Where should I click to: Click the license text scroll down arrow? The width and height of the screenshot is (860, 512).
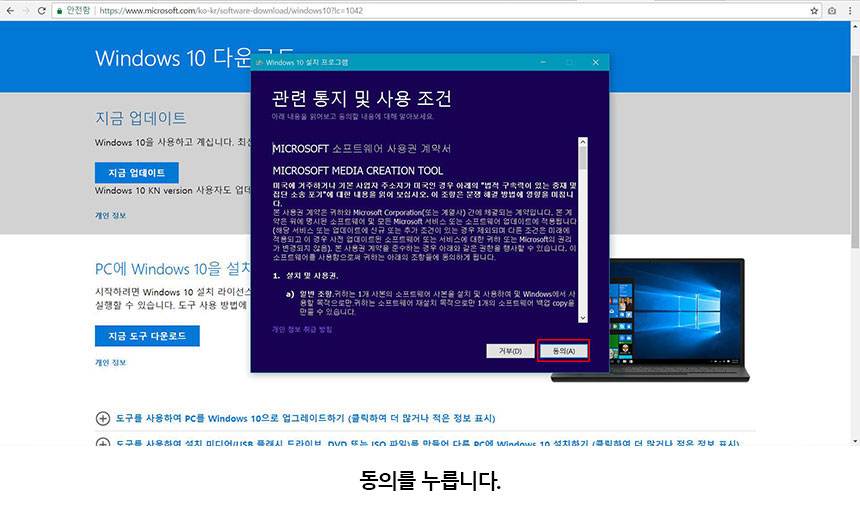pyautogui.click(x=582, y=318)
